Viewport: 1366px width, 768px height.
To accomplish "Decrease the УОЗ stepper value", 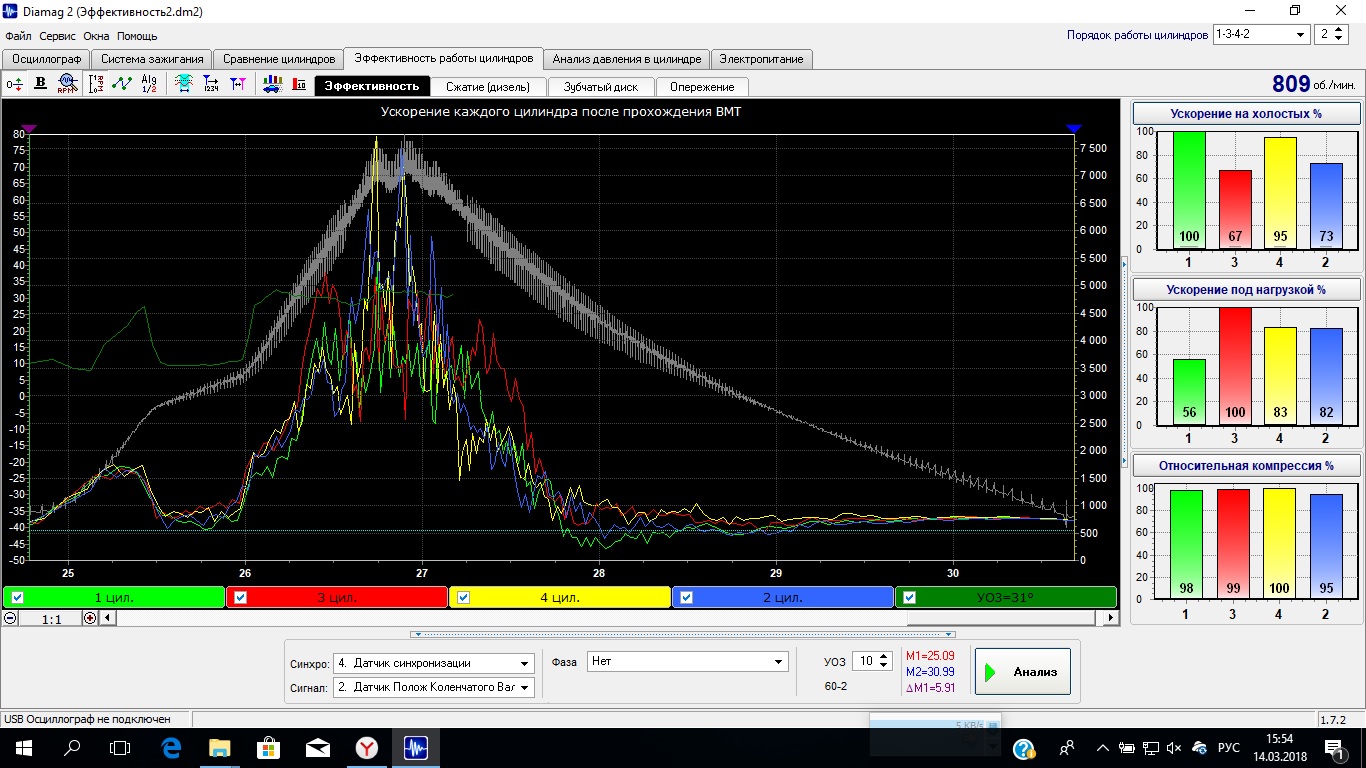I will [885, 667].
